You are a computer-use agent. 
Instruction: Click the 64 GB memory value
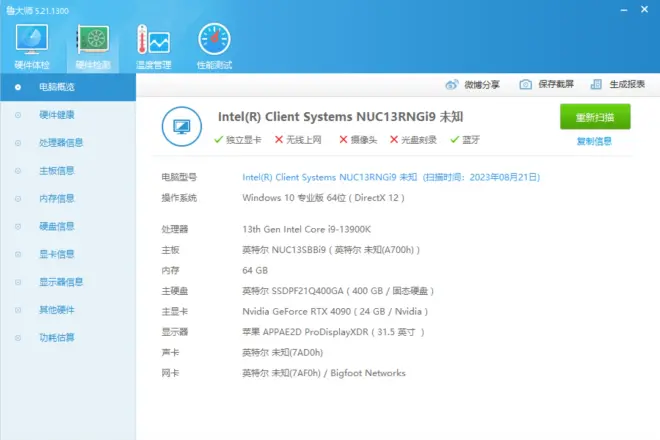(255, 270)
